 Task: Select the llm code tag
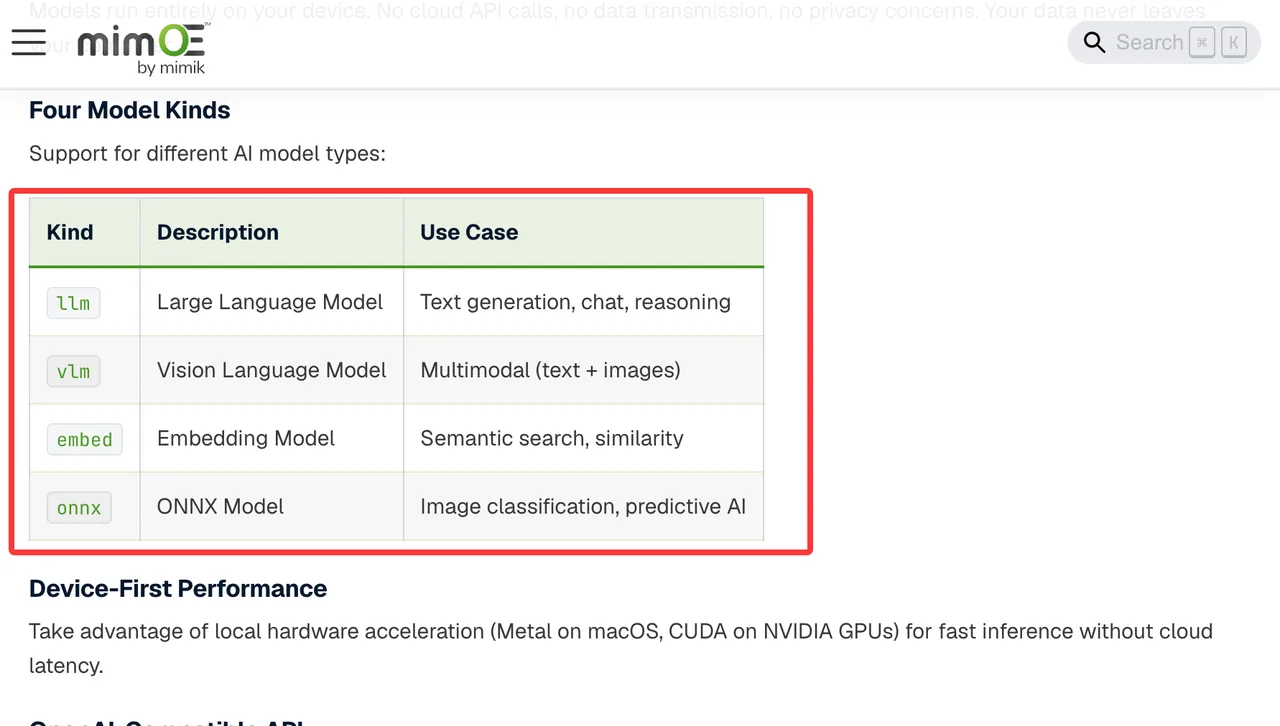pyautogui.click(x=74, y=303)
